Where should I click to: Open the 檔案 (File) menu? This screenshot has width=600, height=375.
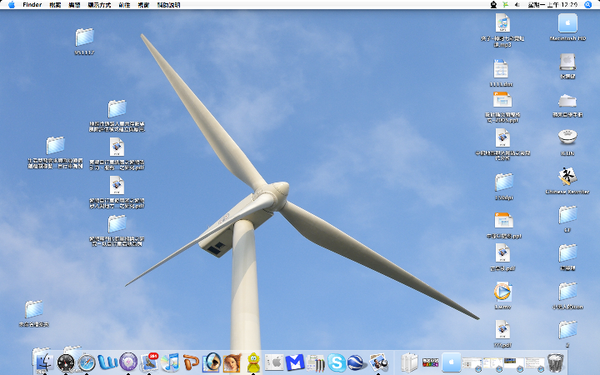pos(55,5)
